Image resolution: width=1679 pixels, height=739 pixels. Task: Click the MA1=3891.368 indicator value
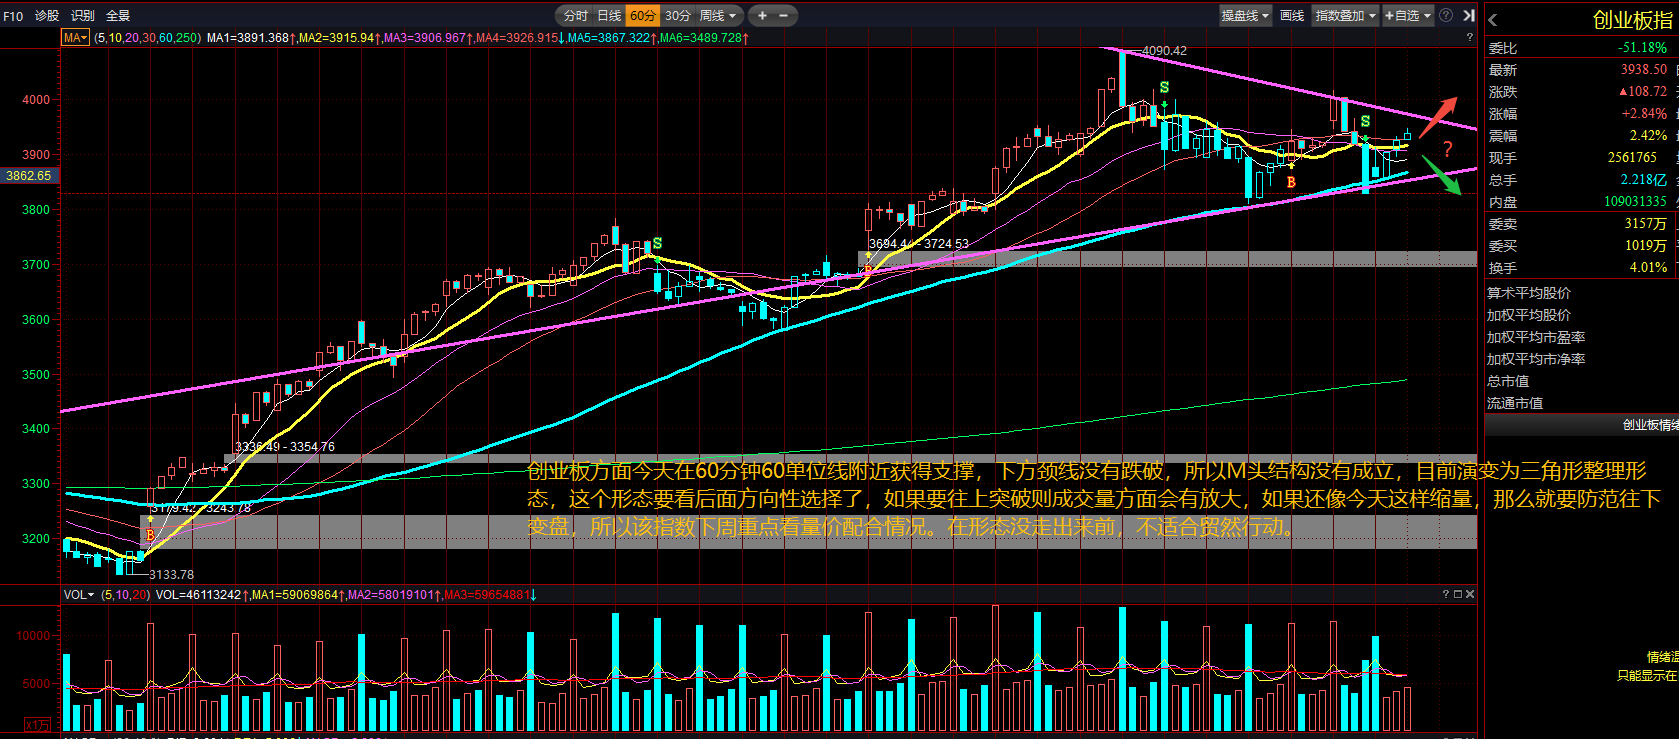click(x=251, y=38)
